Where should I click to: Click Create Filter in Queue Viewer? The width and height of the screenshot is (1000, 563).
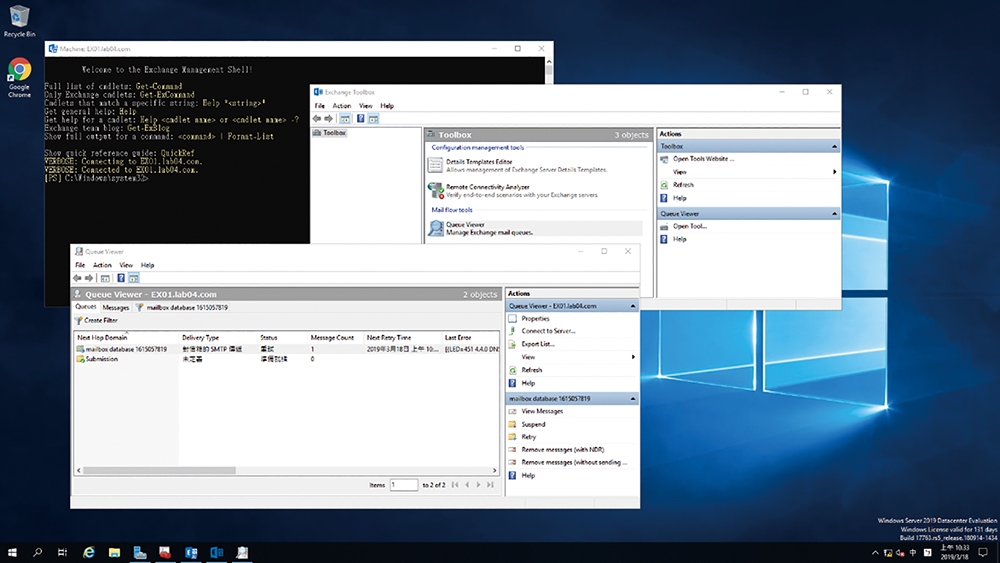96,320
